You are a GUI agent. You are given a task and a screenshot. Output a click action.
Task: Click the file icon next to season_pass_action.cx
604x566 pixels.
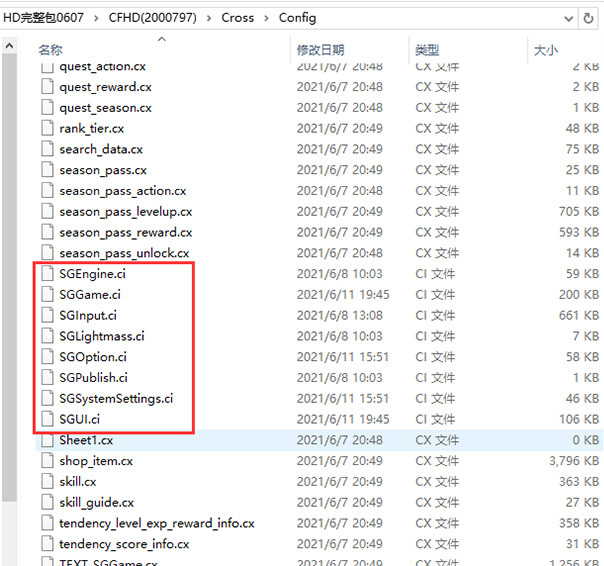coord(47,190)
